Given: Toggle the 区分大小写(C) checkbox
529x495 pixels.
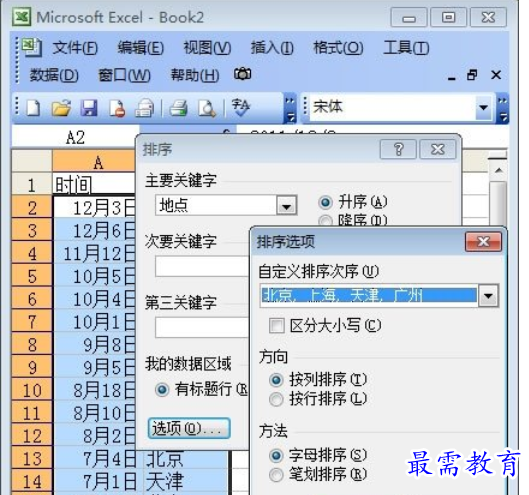Looking at the screenshot, I should tap(277, 326).
